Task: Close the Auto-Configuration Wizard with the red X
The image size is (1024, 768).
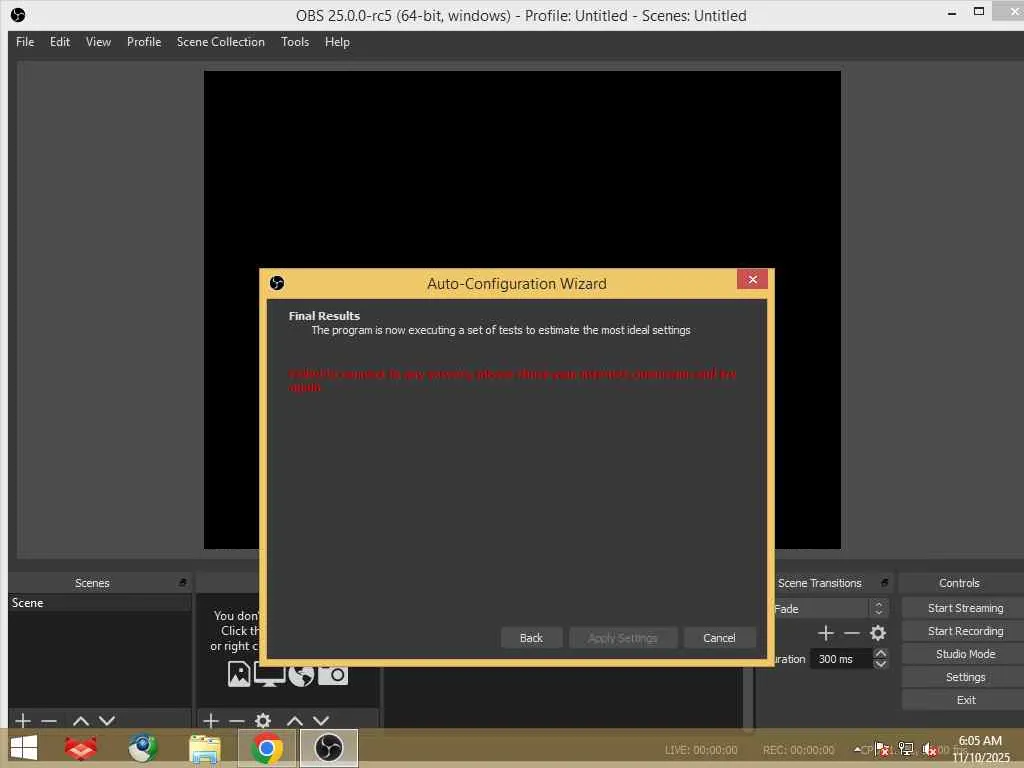Action: coord(752,280)
